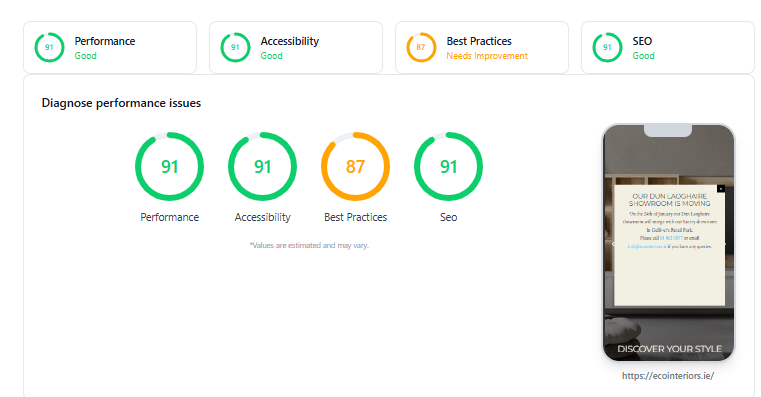This screenshot has width=761, height=397.
Task: Select the Best Practices tab card
Action: click(x=482, y=48)
